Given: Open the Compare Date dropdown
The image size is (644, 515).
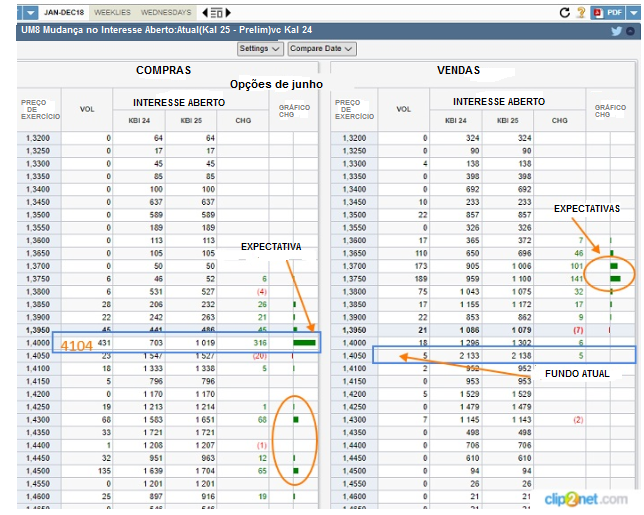Looking at the screenshot, I should click(321, 48).
